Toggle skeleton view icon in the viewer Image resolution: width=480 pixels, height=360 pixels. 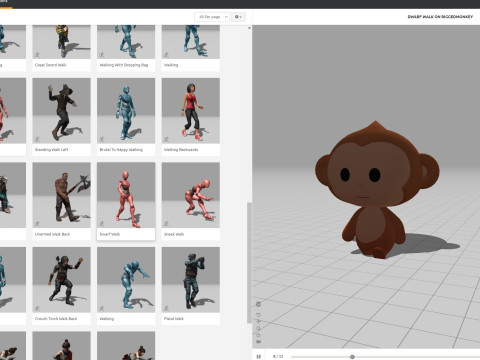point(258,304)
